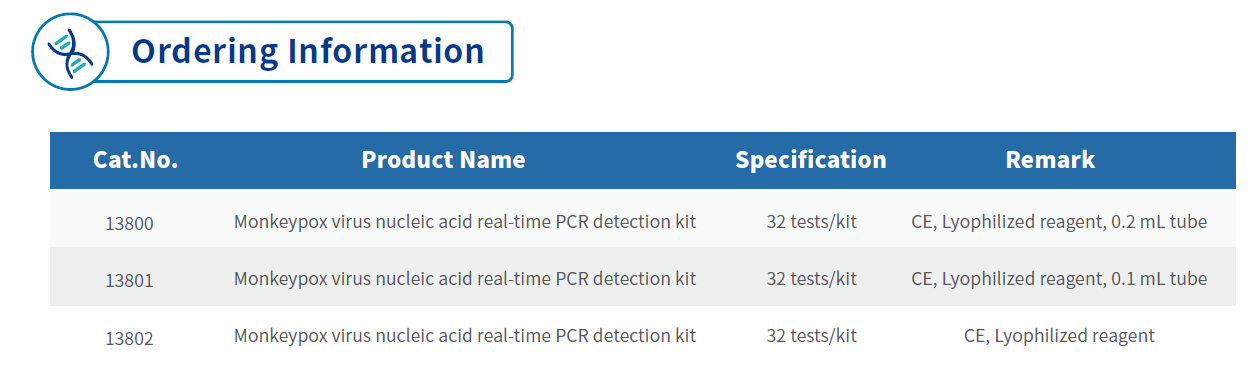Click the blue table header bar
Viewport: 1256px width, 370px height.
tap(643, 160)
